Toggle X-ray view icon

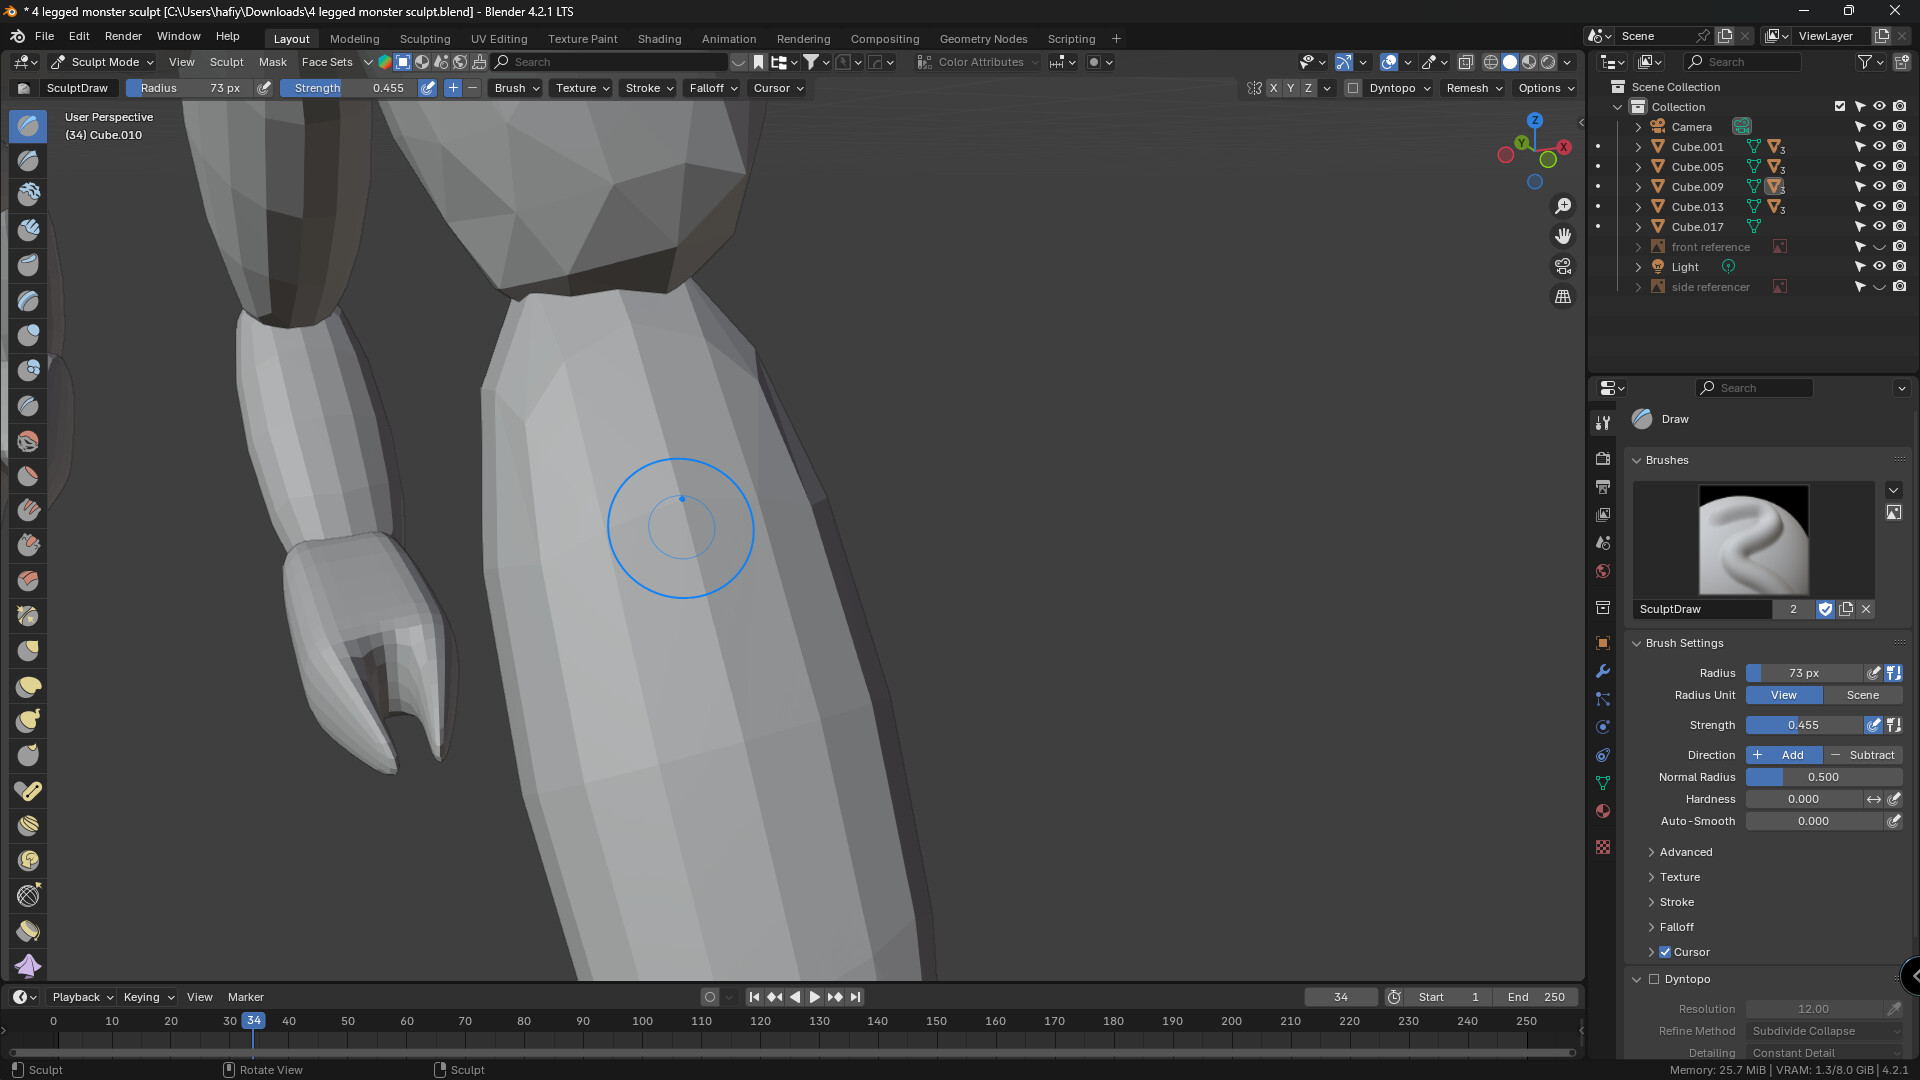pos(1465,62)
